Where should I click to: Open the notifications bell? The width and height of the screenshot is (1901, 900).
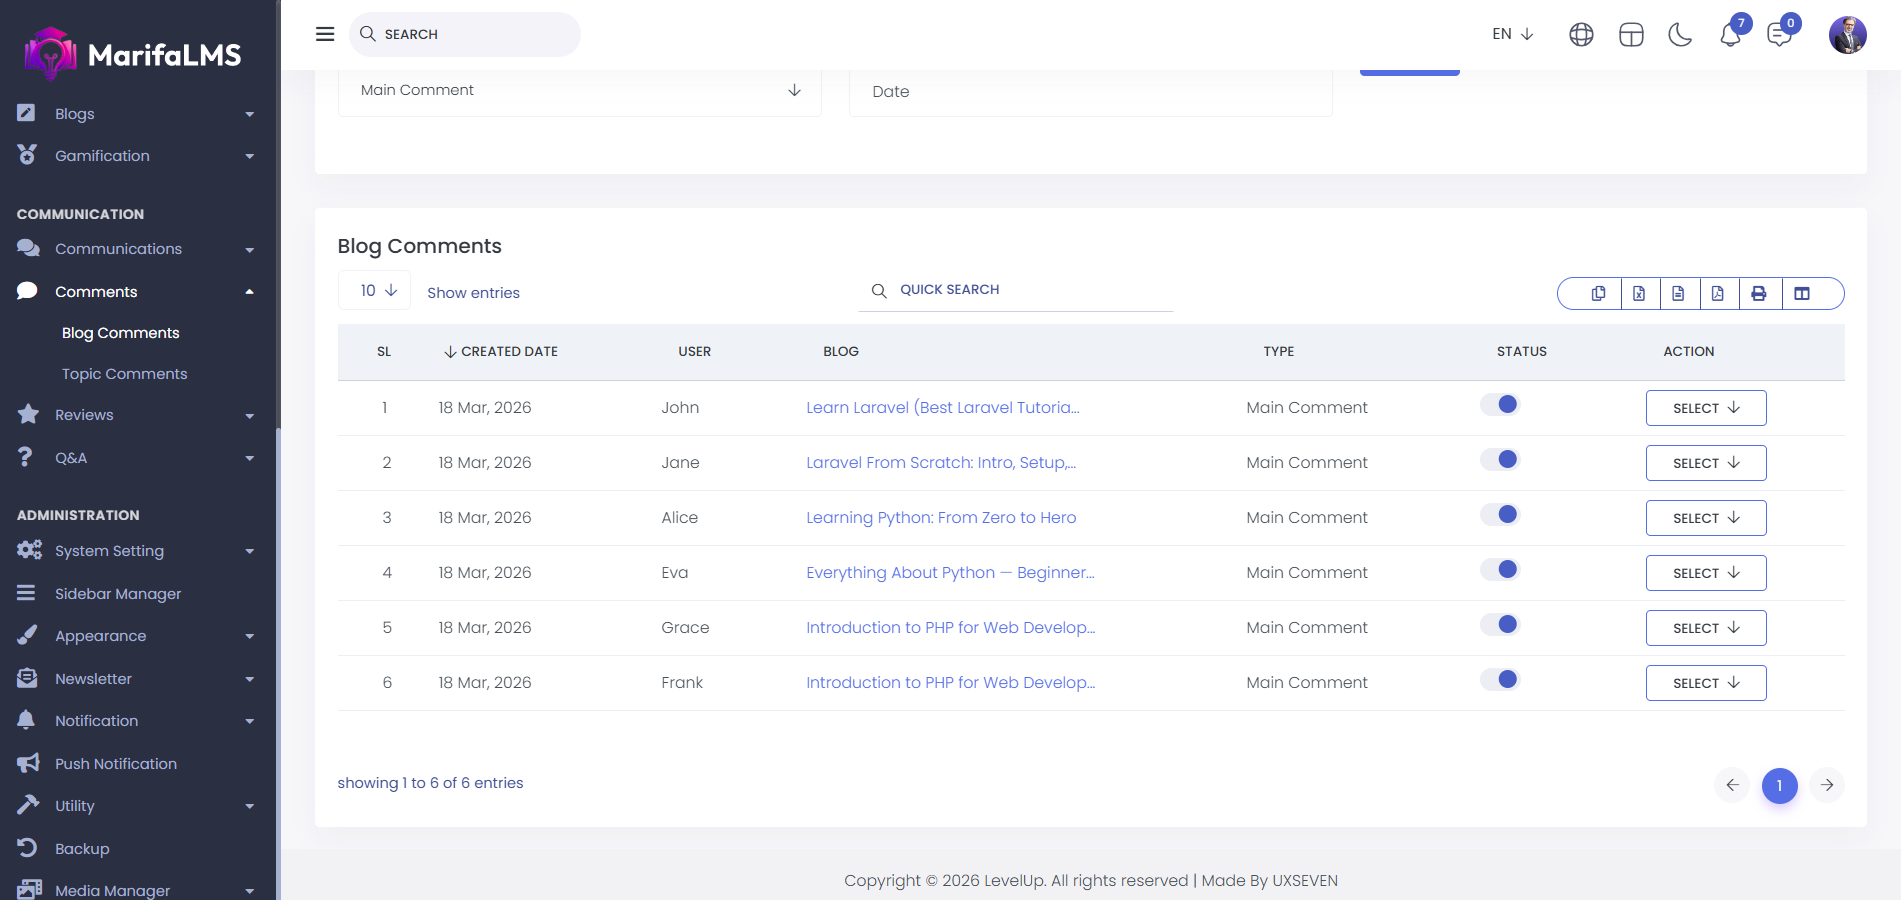tap(1730, 35)
